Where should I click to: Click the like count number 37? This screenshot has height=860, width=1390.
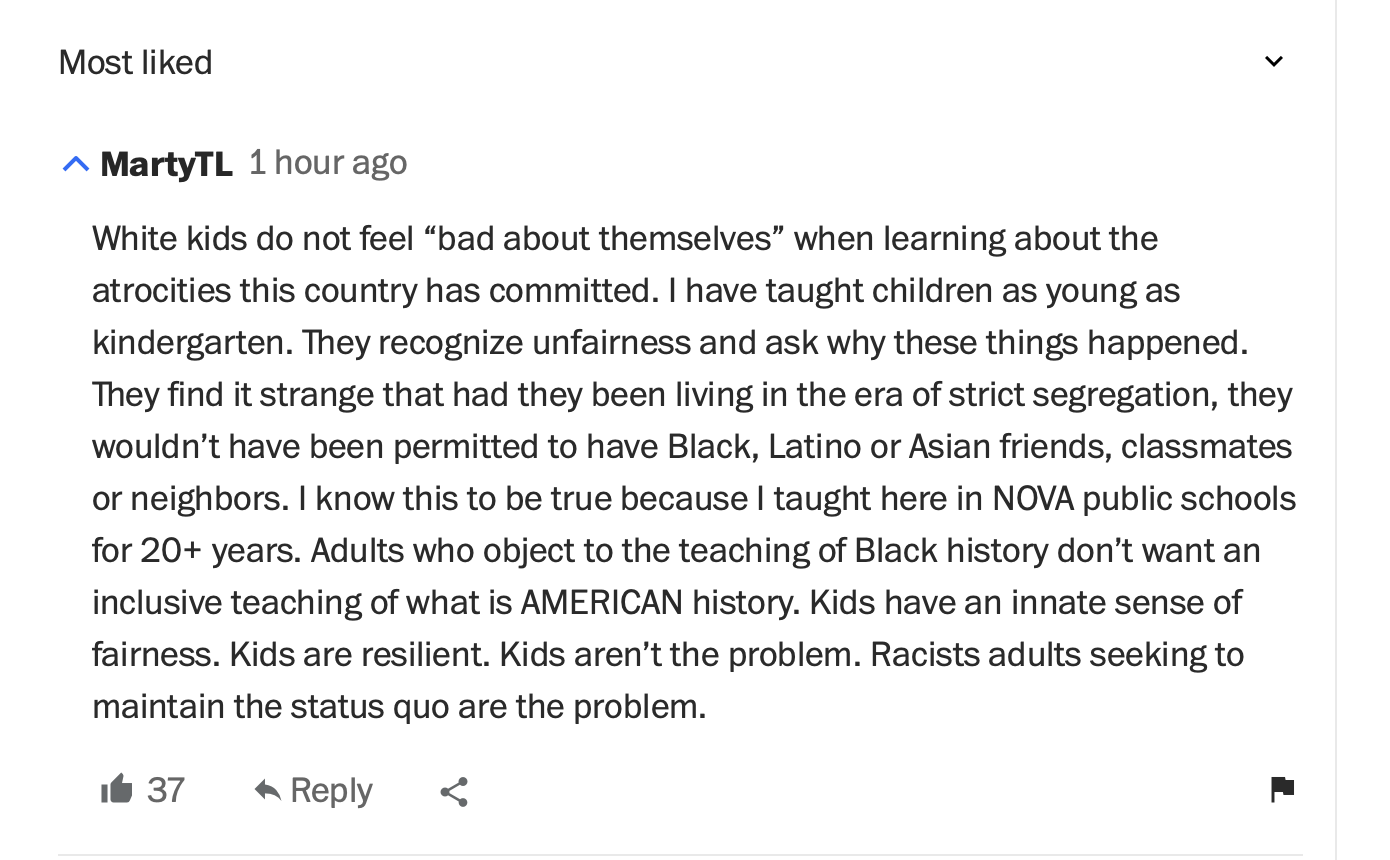[166, 790]
